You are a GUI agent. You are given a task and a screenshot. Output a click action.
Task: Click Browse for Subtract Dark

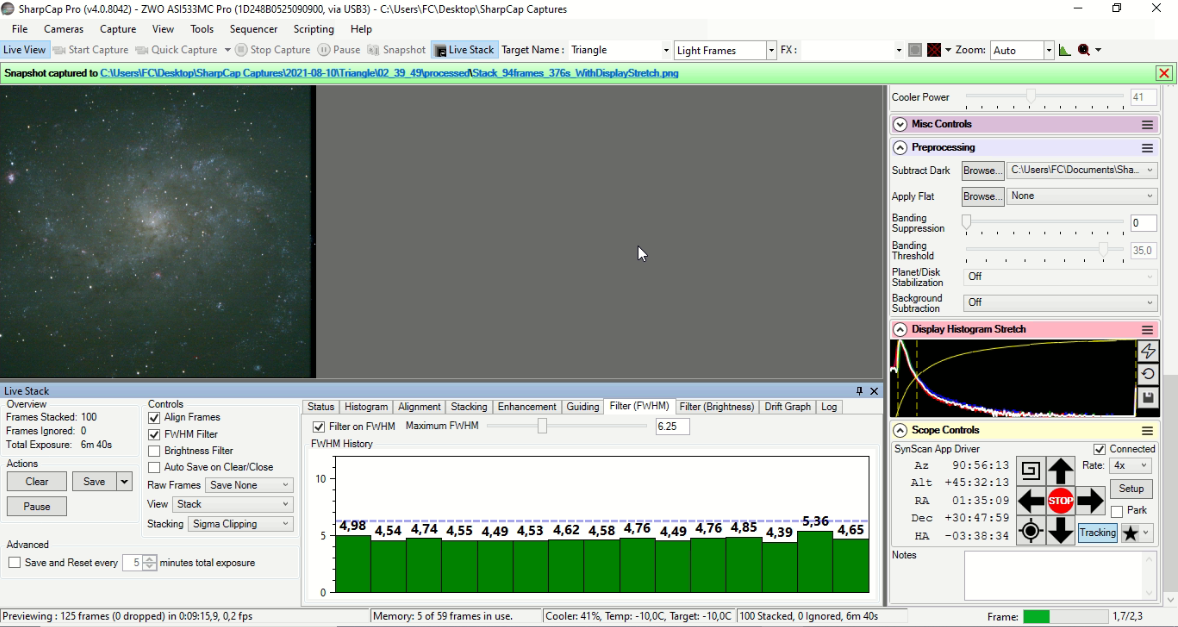(983, 171)
